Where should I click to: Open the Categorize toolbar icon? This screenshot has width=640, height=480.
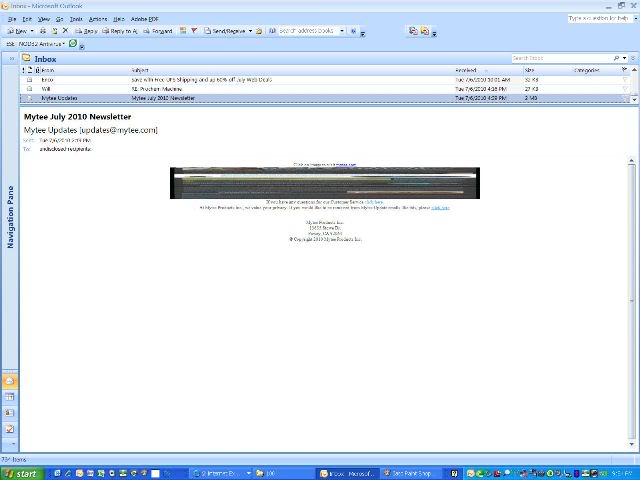(183, 31)
